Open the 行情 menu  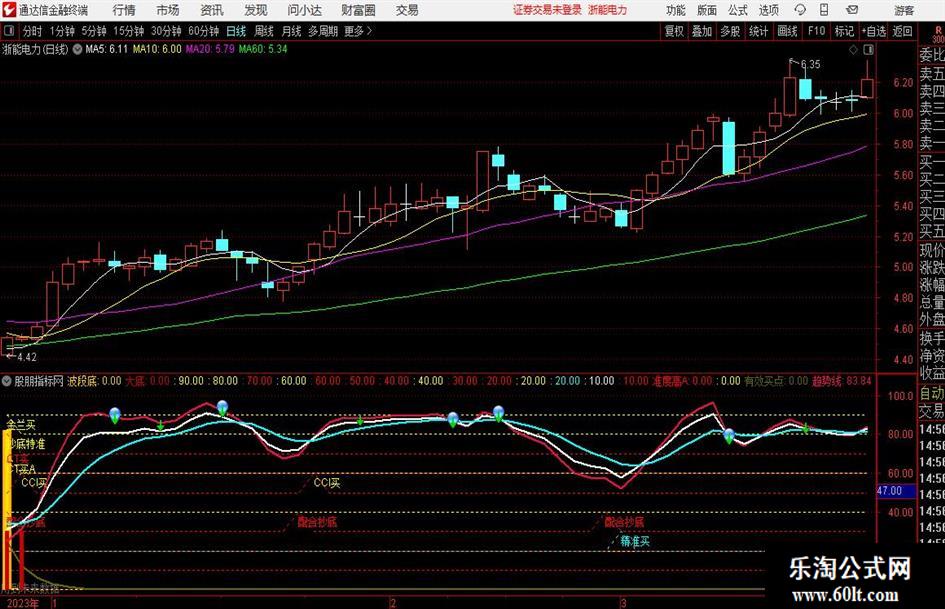click(x=124, y=10)
